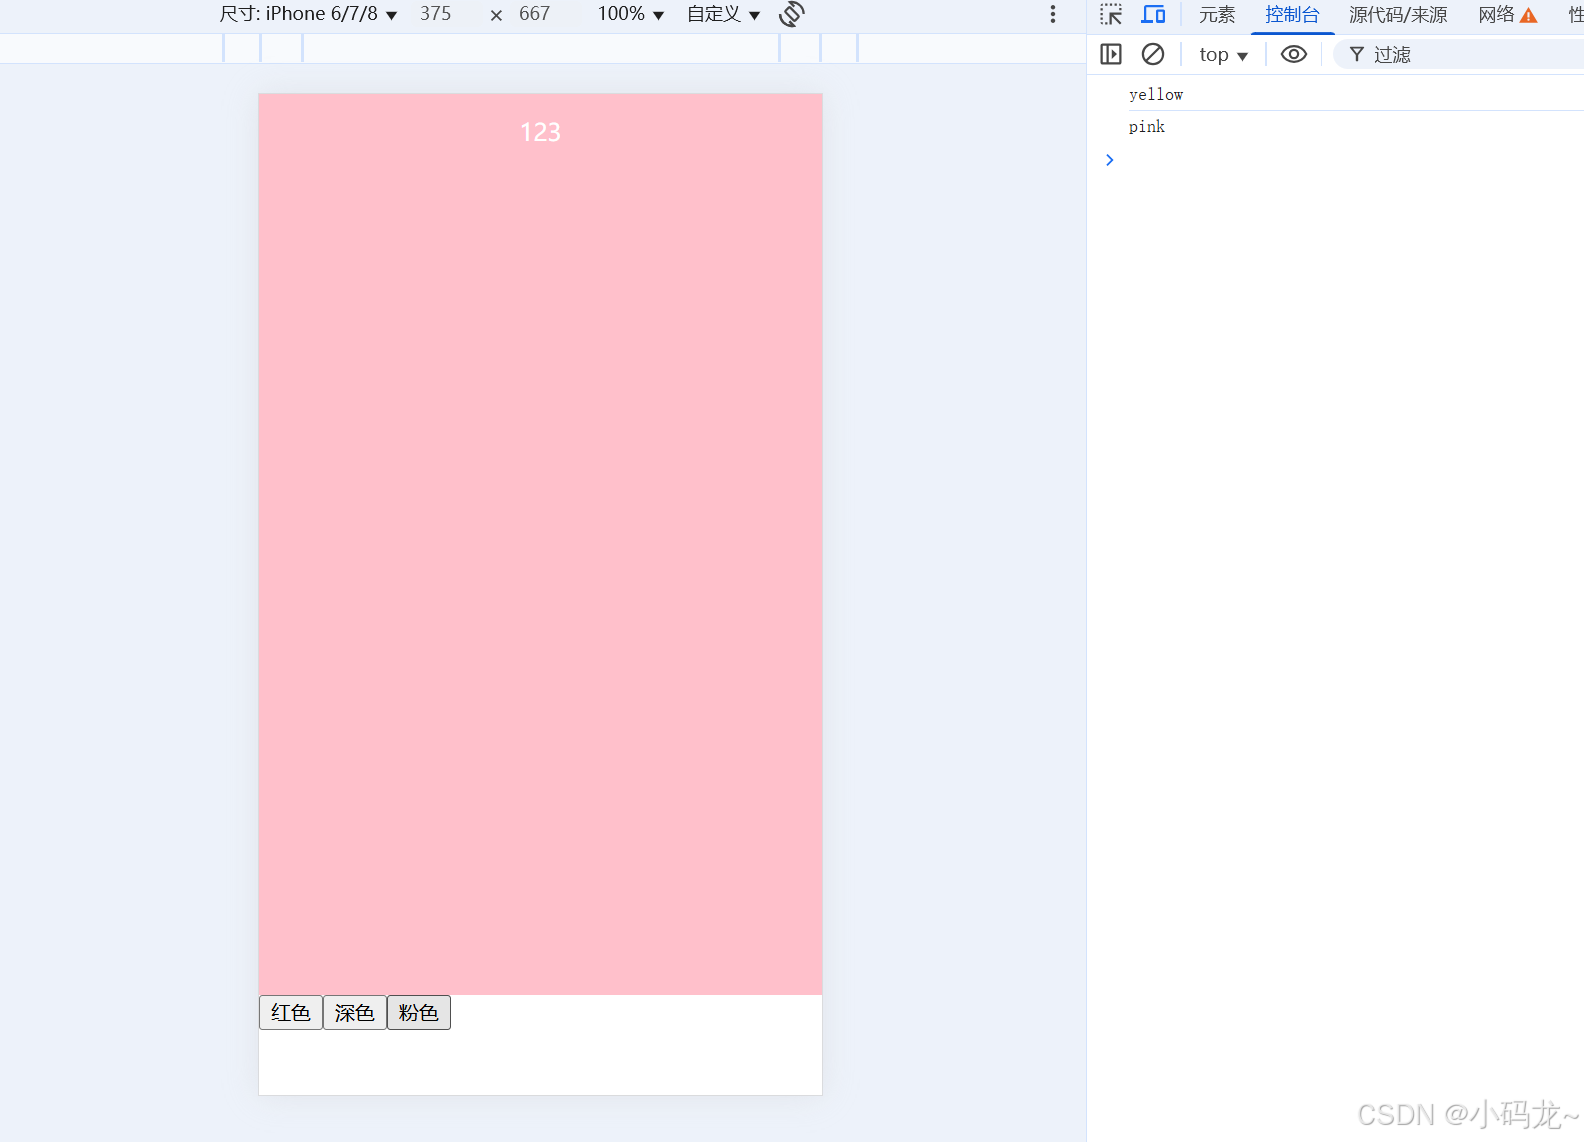1584x1142 pixels.
Task: Toggle the device toolbar icon
Action: pyautogui.click(x=1153, y=14)
